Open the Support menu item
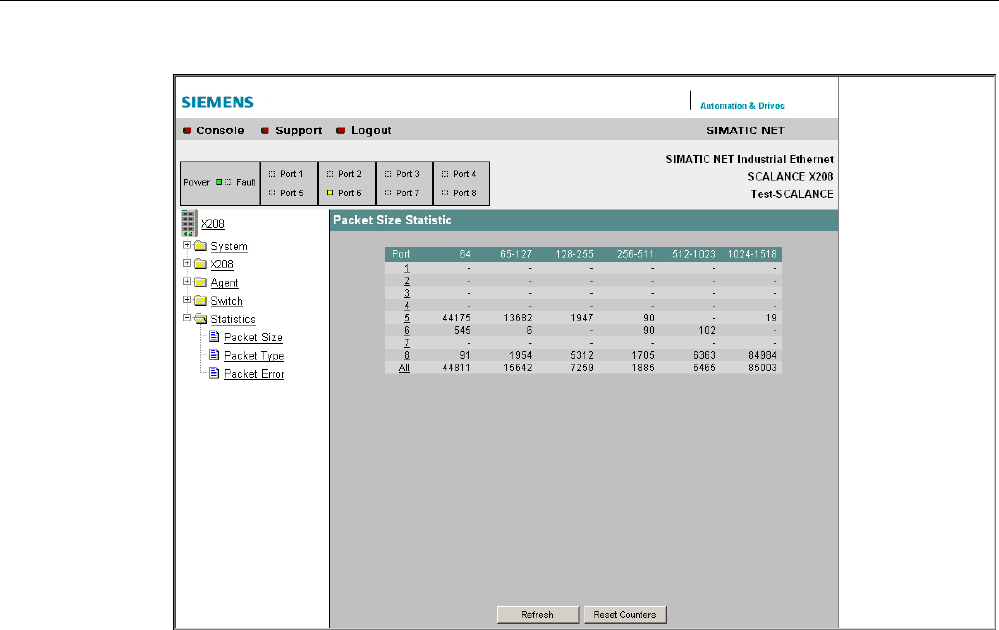 [x=298, y=130]
